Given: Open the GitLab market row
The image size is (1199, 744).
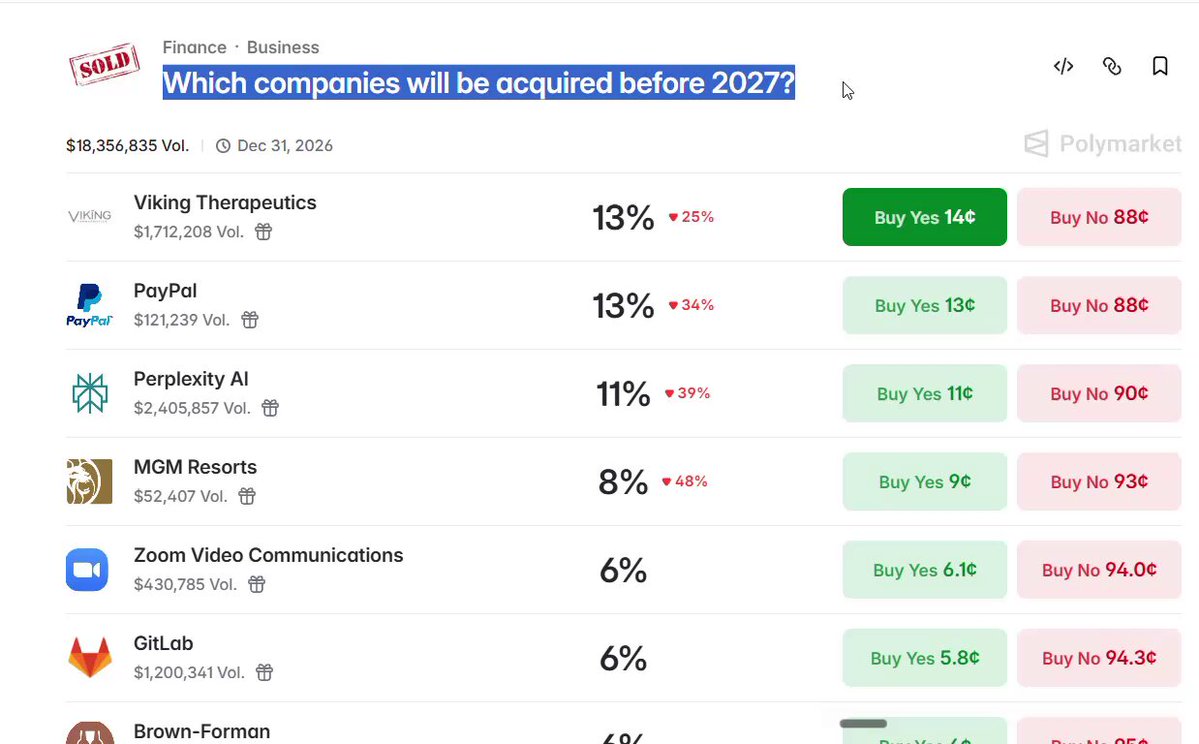Looking at the screenshot, I should [x=623, y=658].
